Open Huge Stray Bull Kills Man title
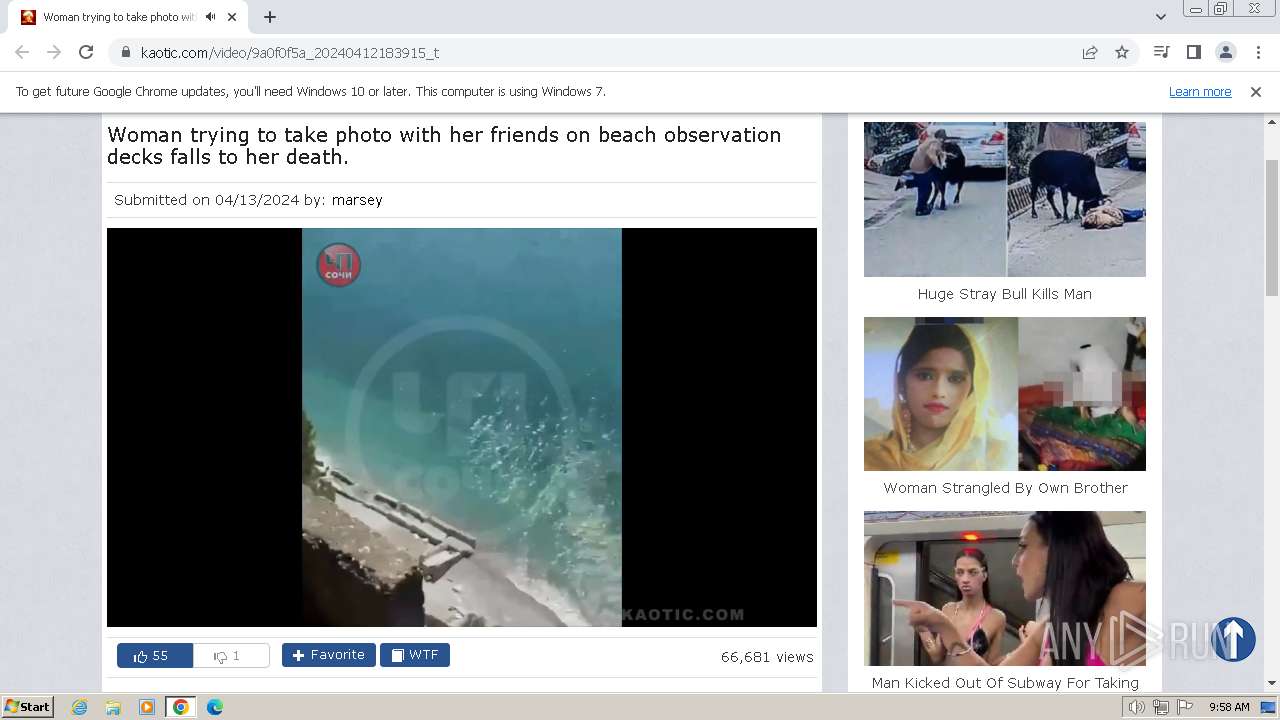The width and height of the screenshot is (1280, 720). pos(1005,294)
